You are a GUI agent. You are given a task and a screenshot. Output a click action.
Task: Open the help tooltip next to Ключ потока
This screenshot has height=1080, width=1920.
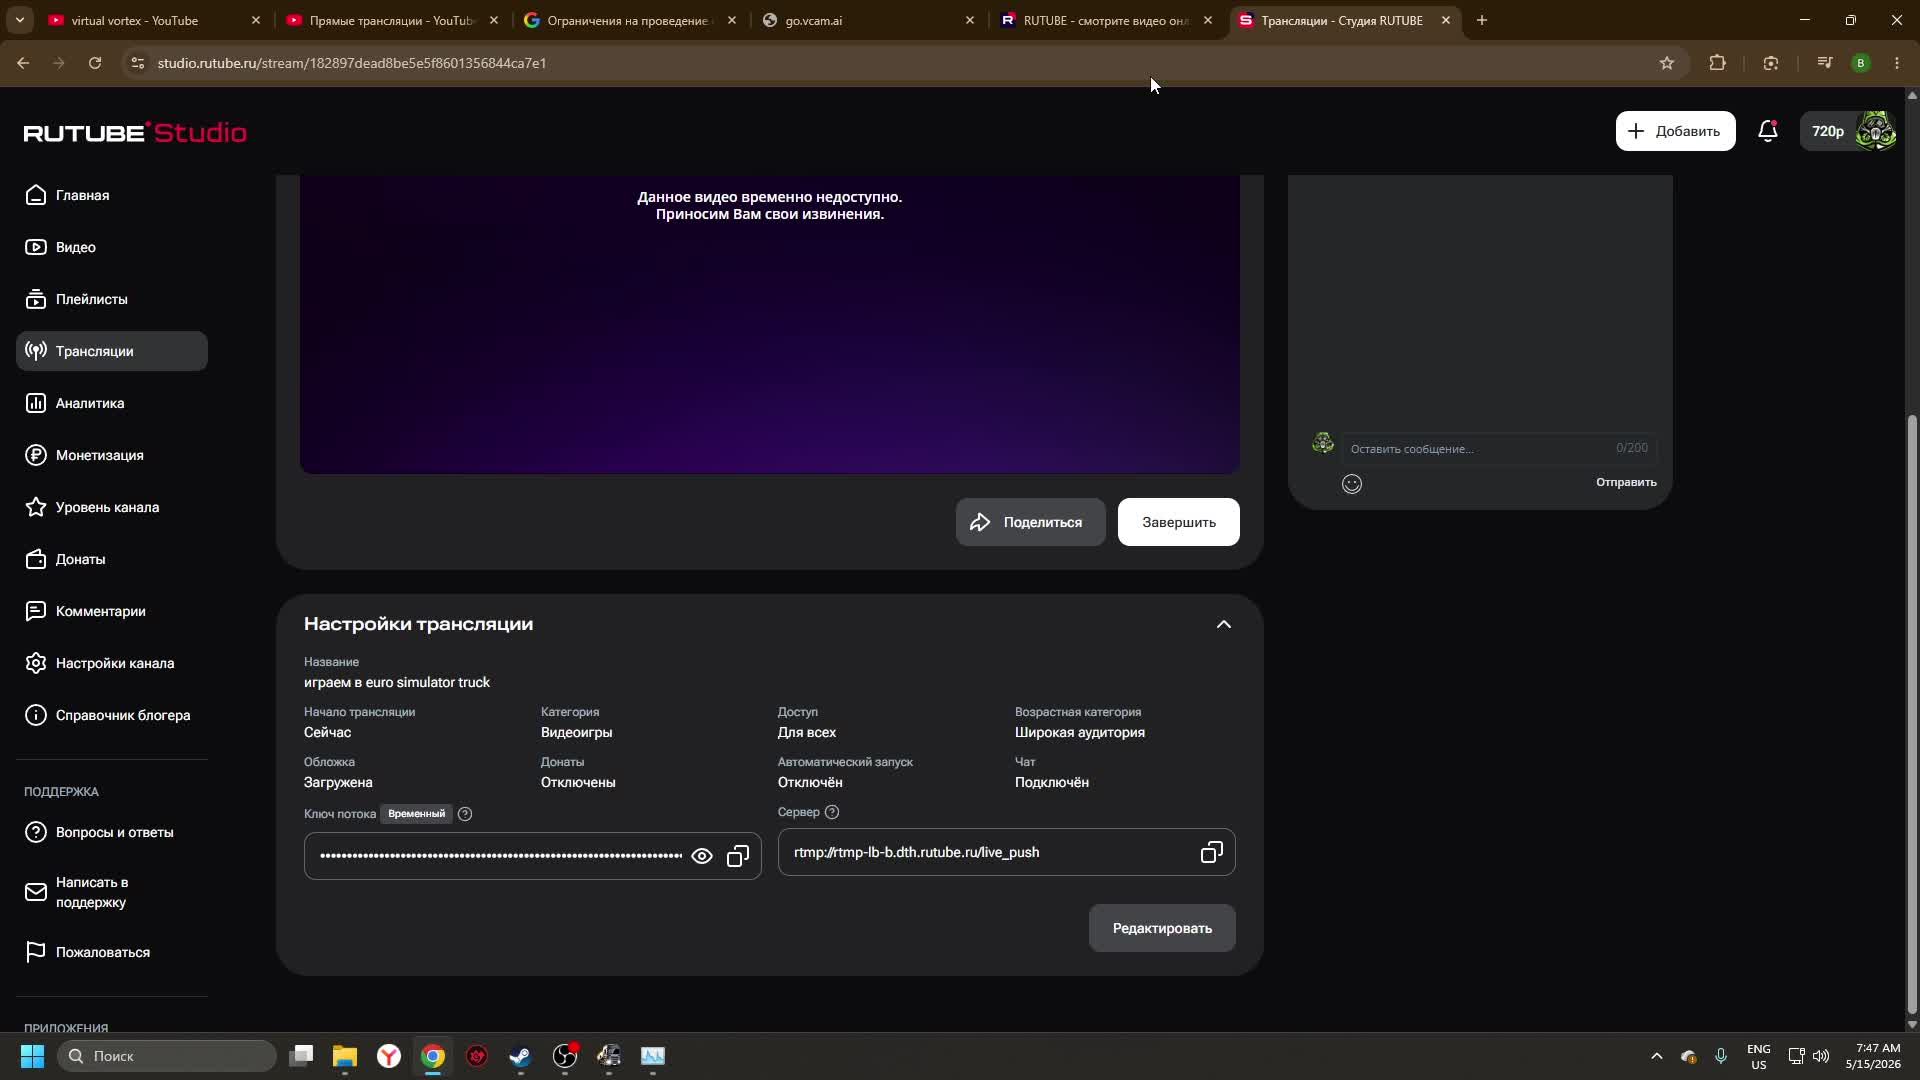[x=465, y=814]
